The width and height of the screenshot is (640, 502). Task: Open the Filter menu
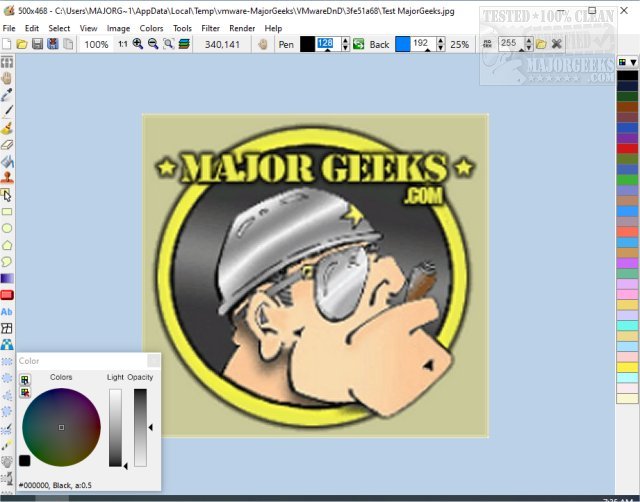point(211,28)
